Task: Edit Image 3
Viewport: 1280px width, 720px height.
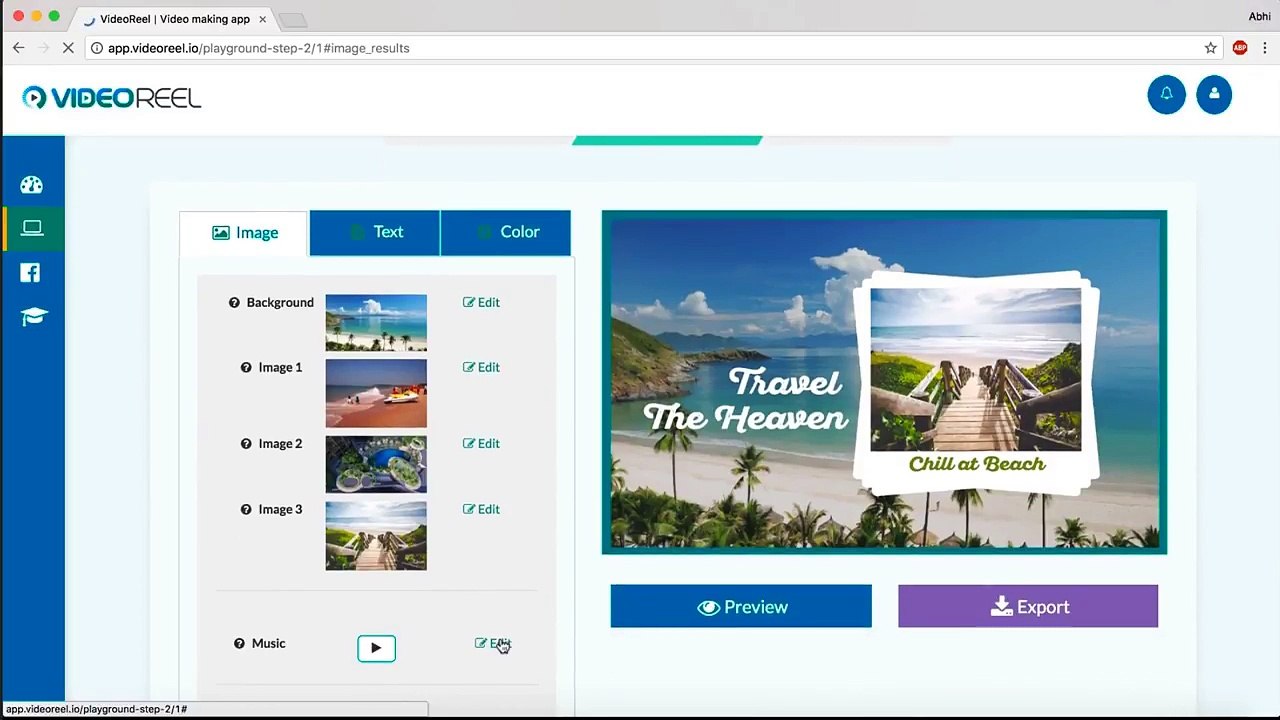Action: [x=481, y=509]
